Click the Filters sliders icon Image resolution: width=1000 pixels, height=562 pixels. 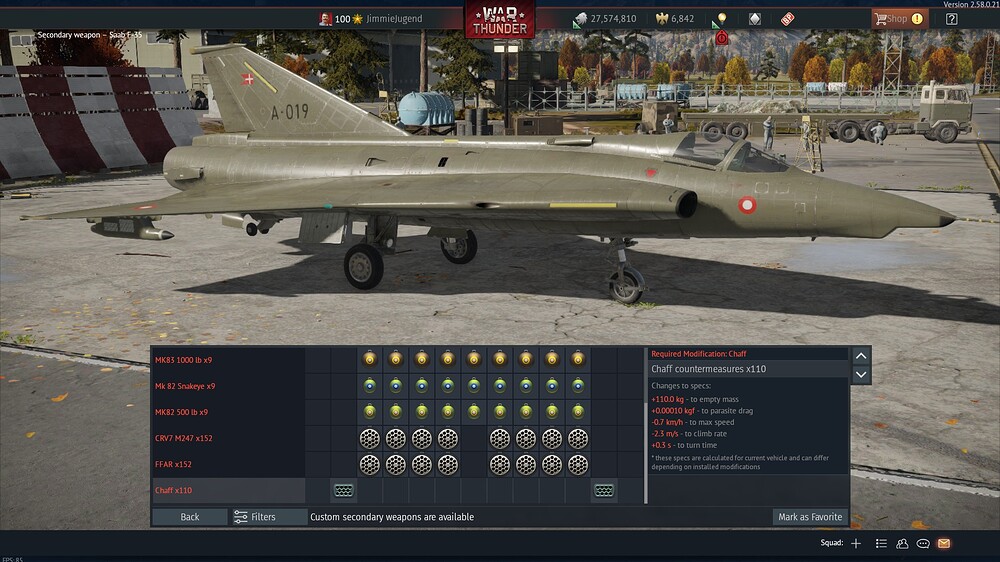[240, 517]
